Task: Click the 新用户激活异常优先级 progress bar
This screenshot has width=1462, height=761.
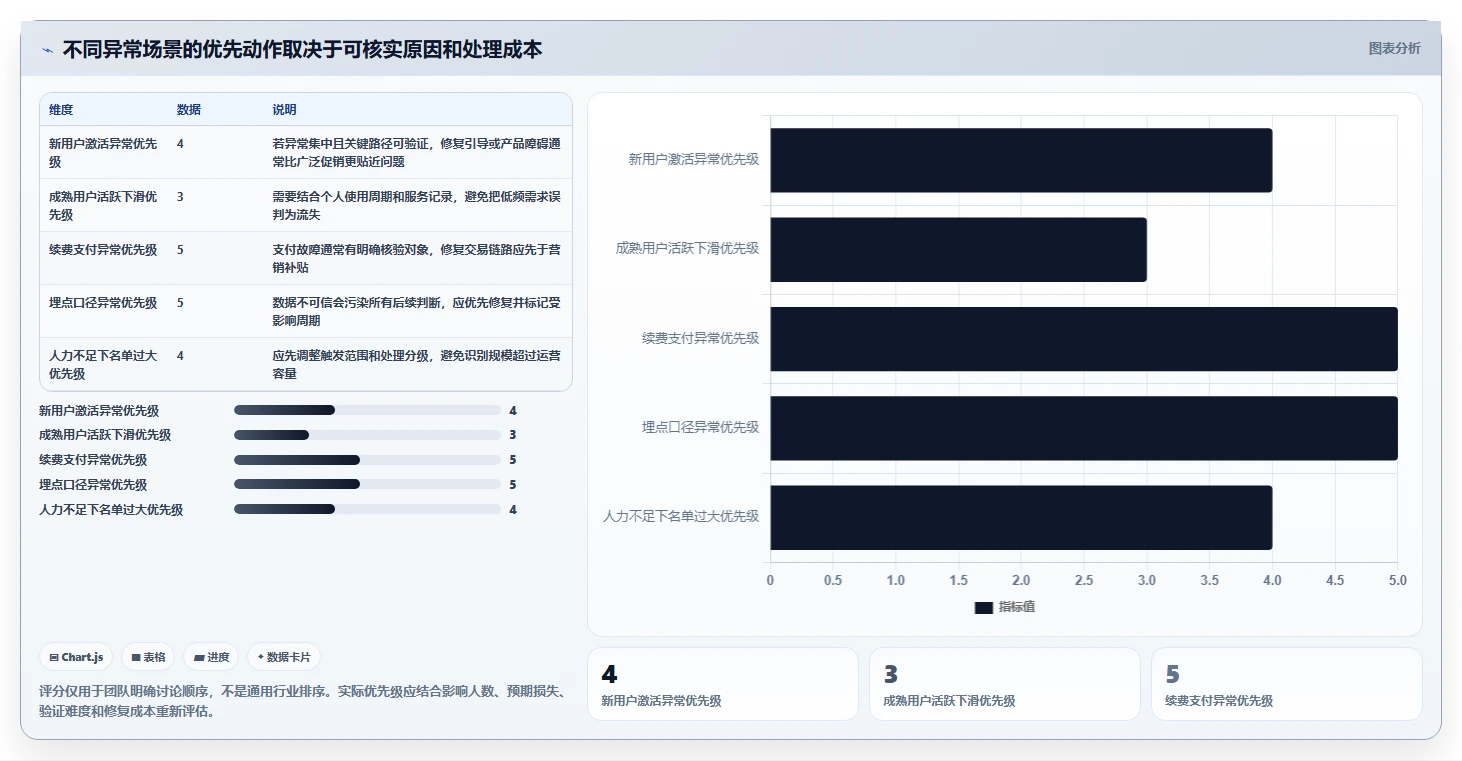Action: (x=367, y=410)
